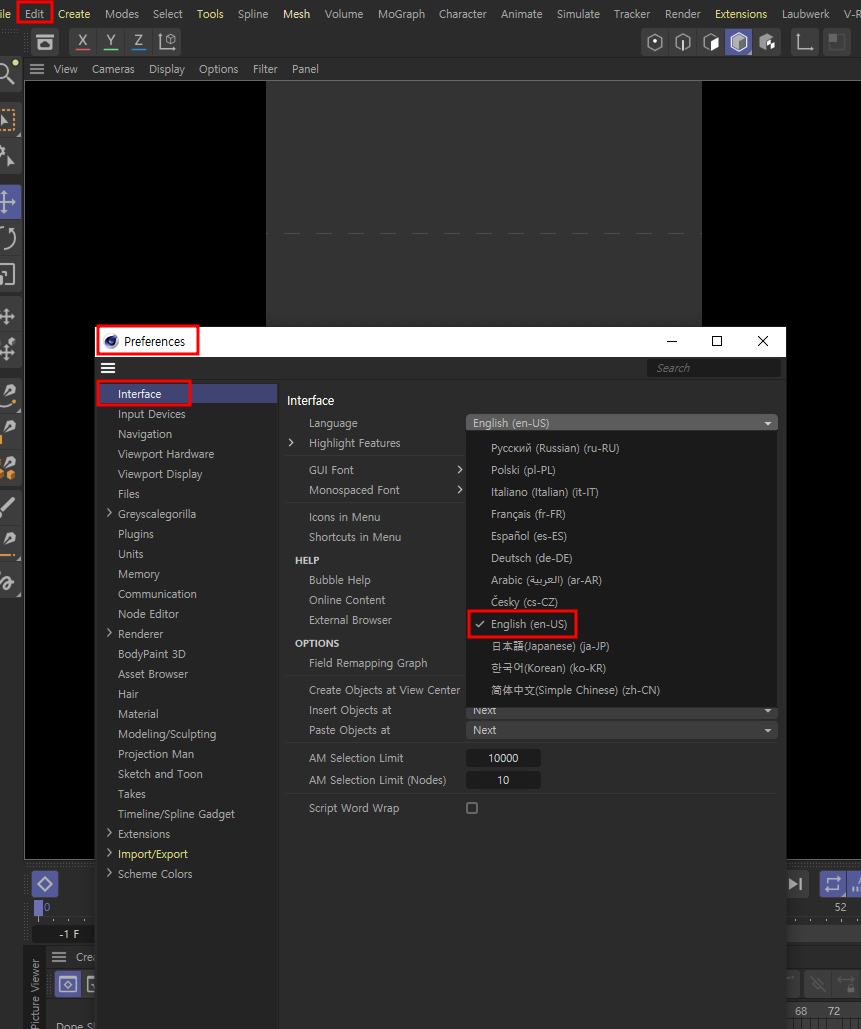Open the viewport Display menu
The width and height of the screenshot is (861, 1029).
tap(167, 69)
